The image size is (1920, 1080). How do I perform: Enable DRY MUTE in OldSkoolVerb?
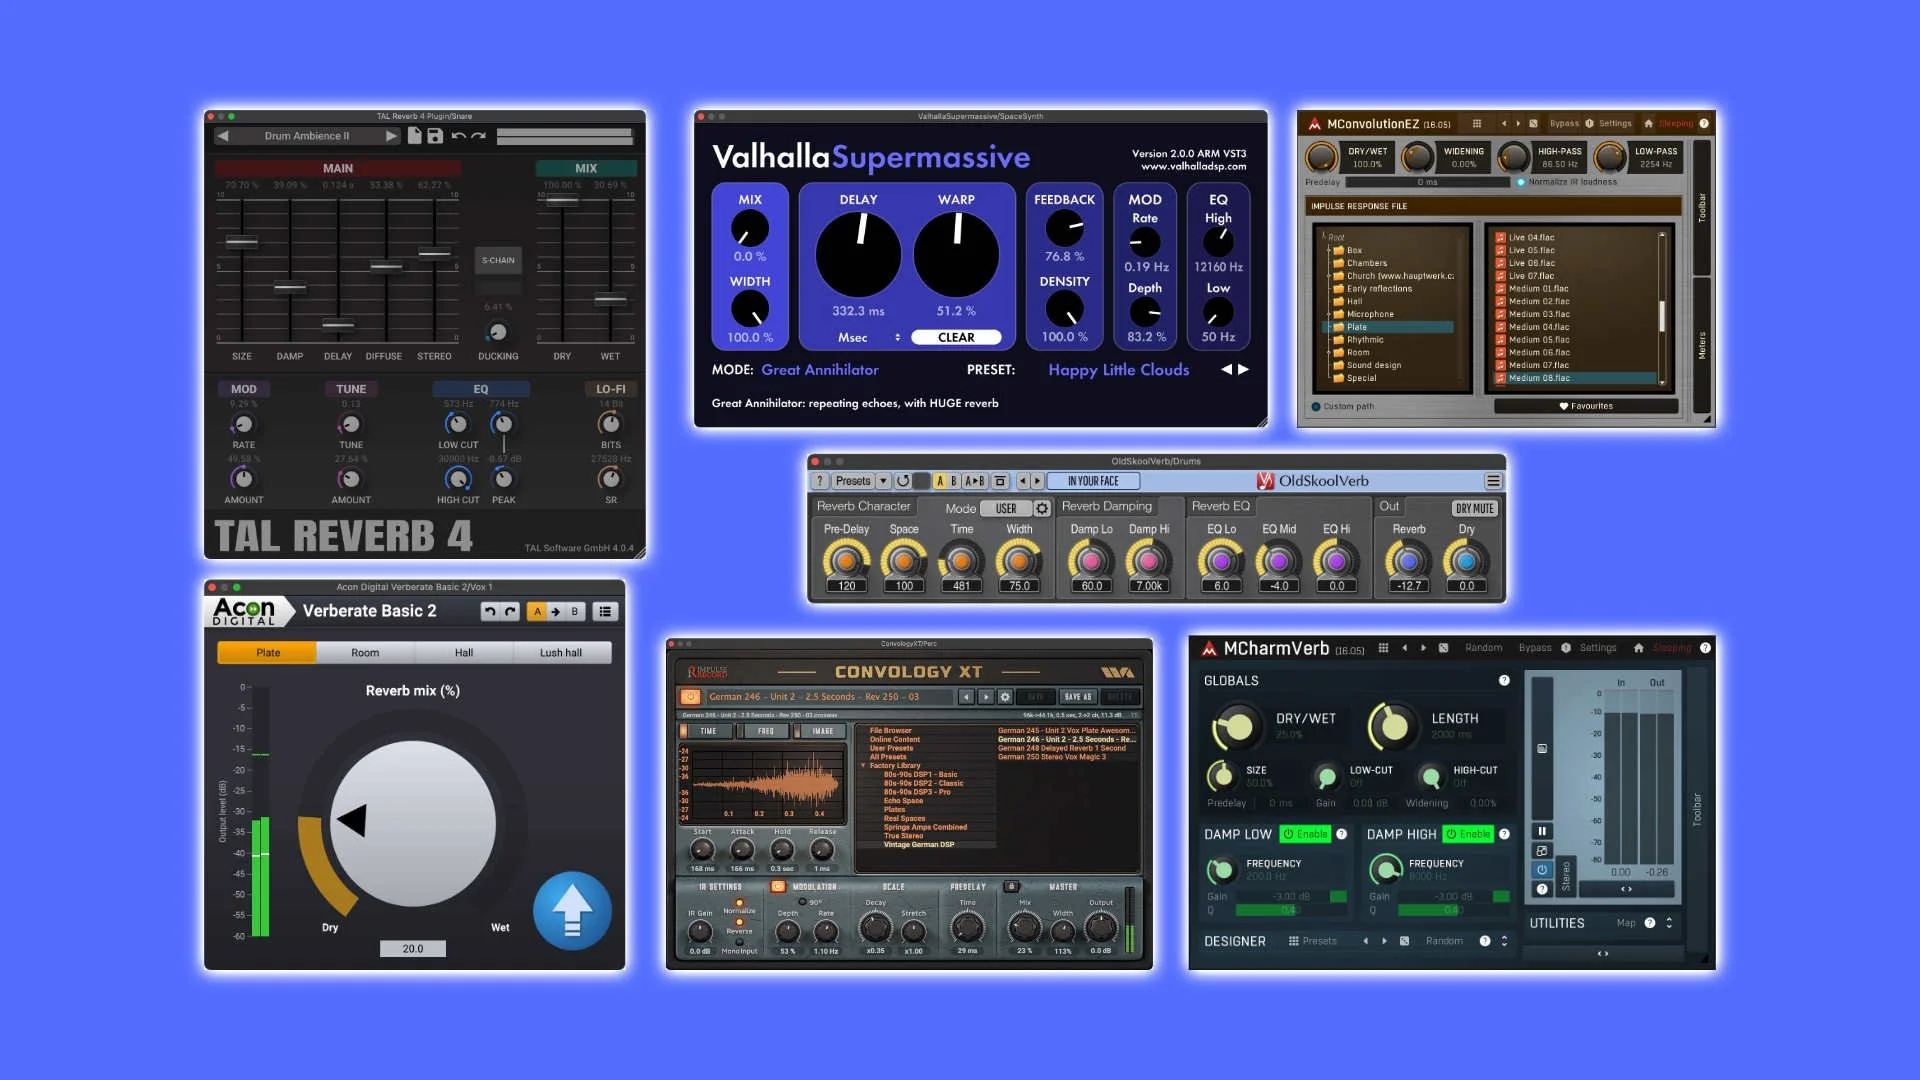pos(1474,508)
